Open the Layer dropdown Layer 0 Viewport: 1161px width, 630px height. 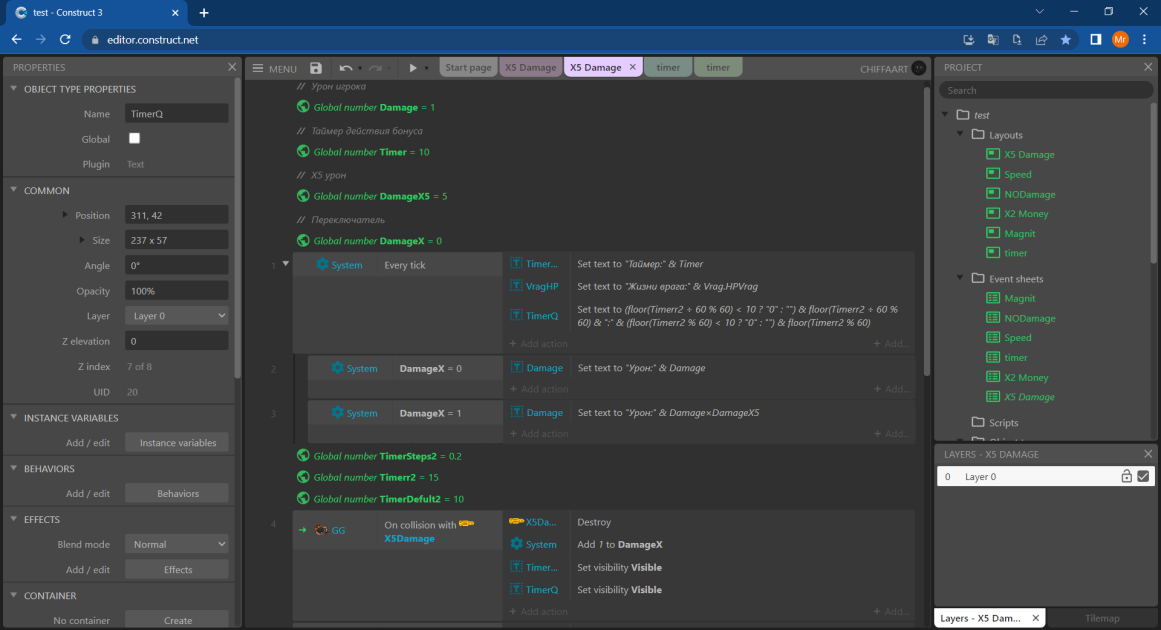176,315
